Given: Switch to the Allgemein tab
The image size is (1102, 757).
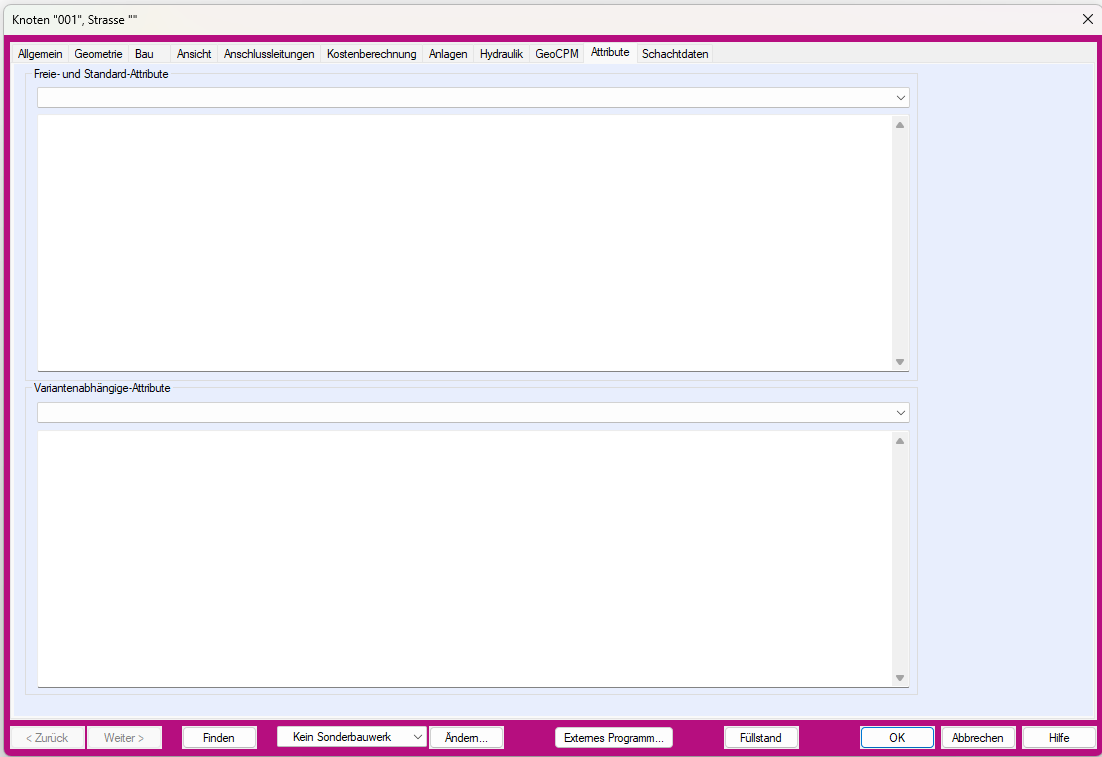Looking at the screenshot, I should click(40, 54).
